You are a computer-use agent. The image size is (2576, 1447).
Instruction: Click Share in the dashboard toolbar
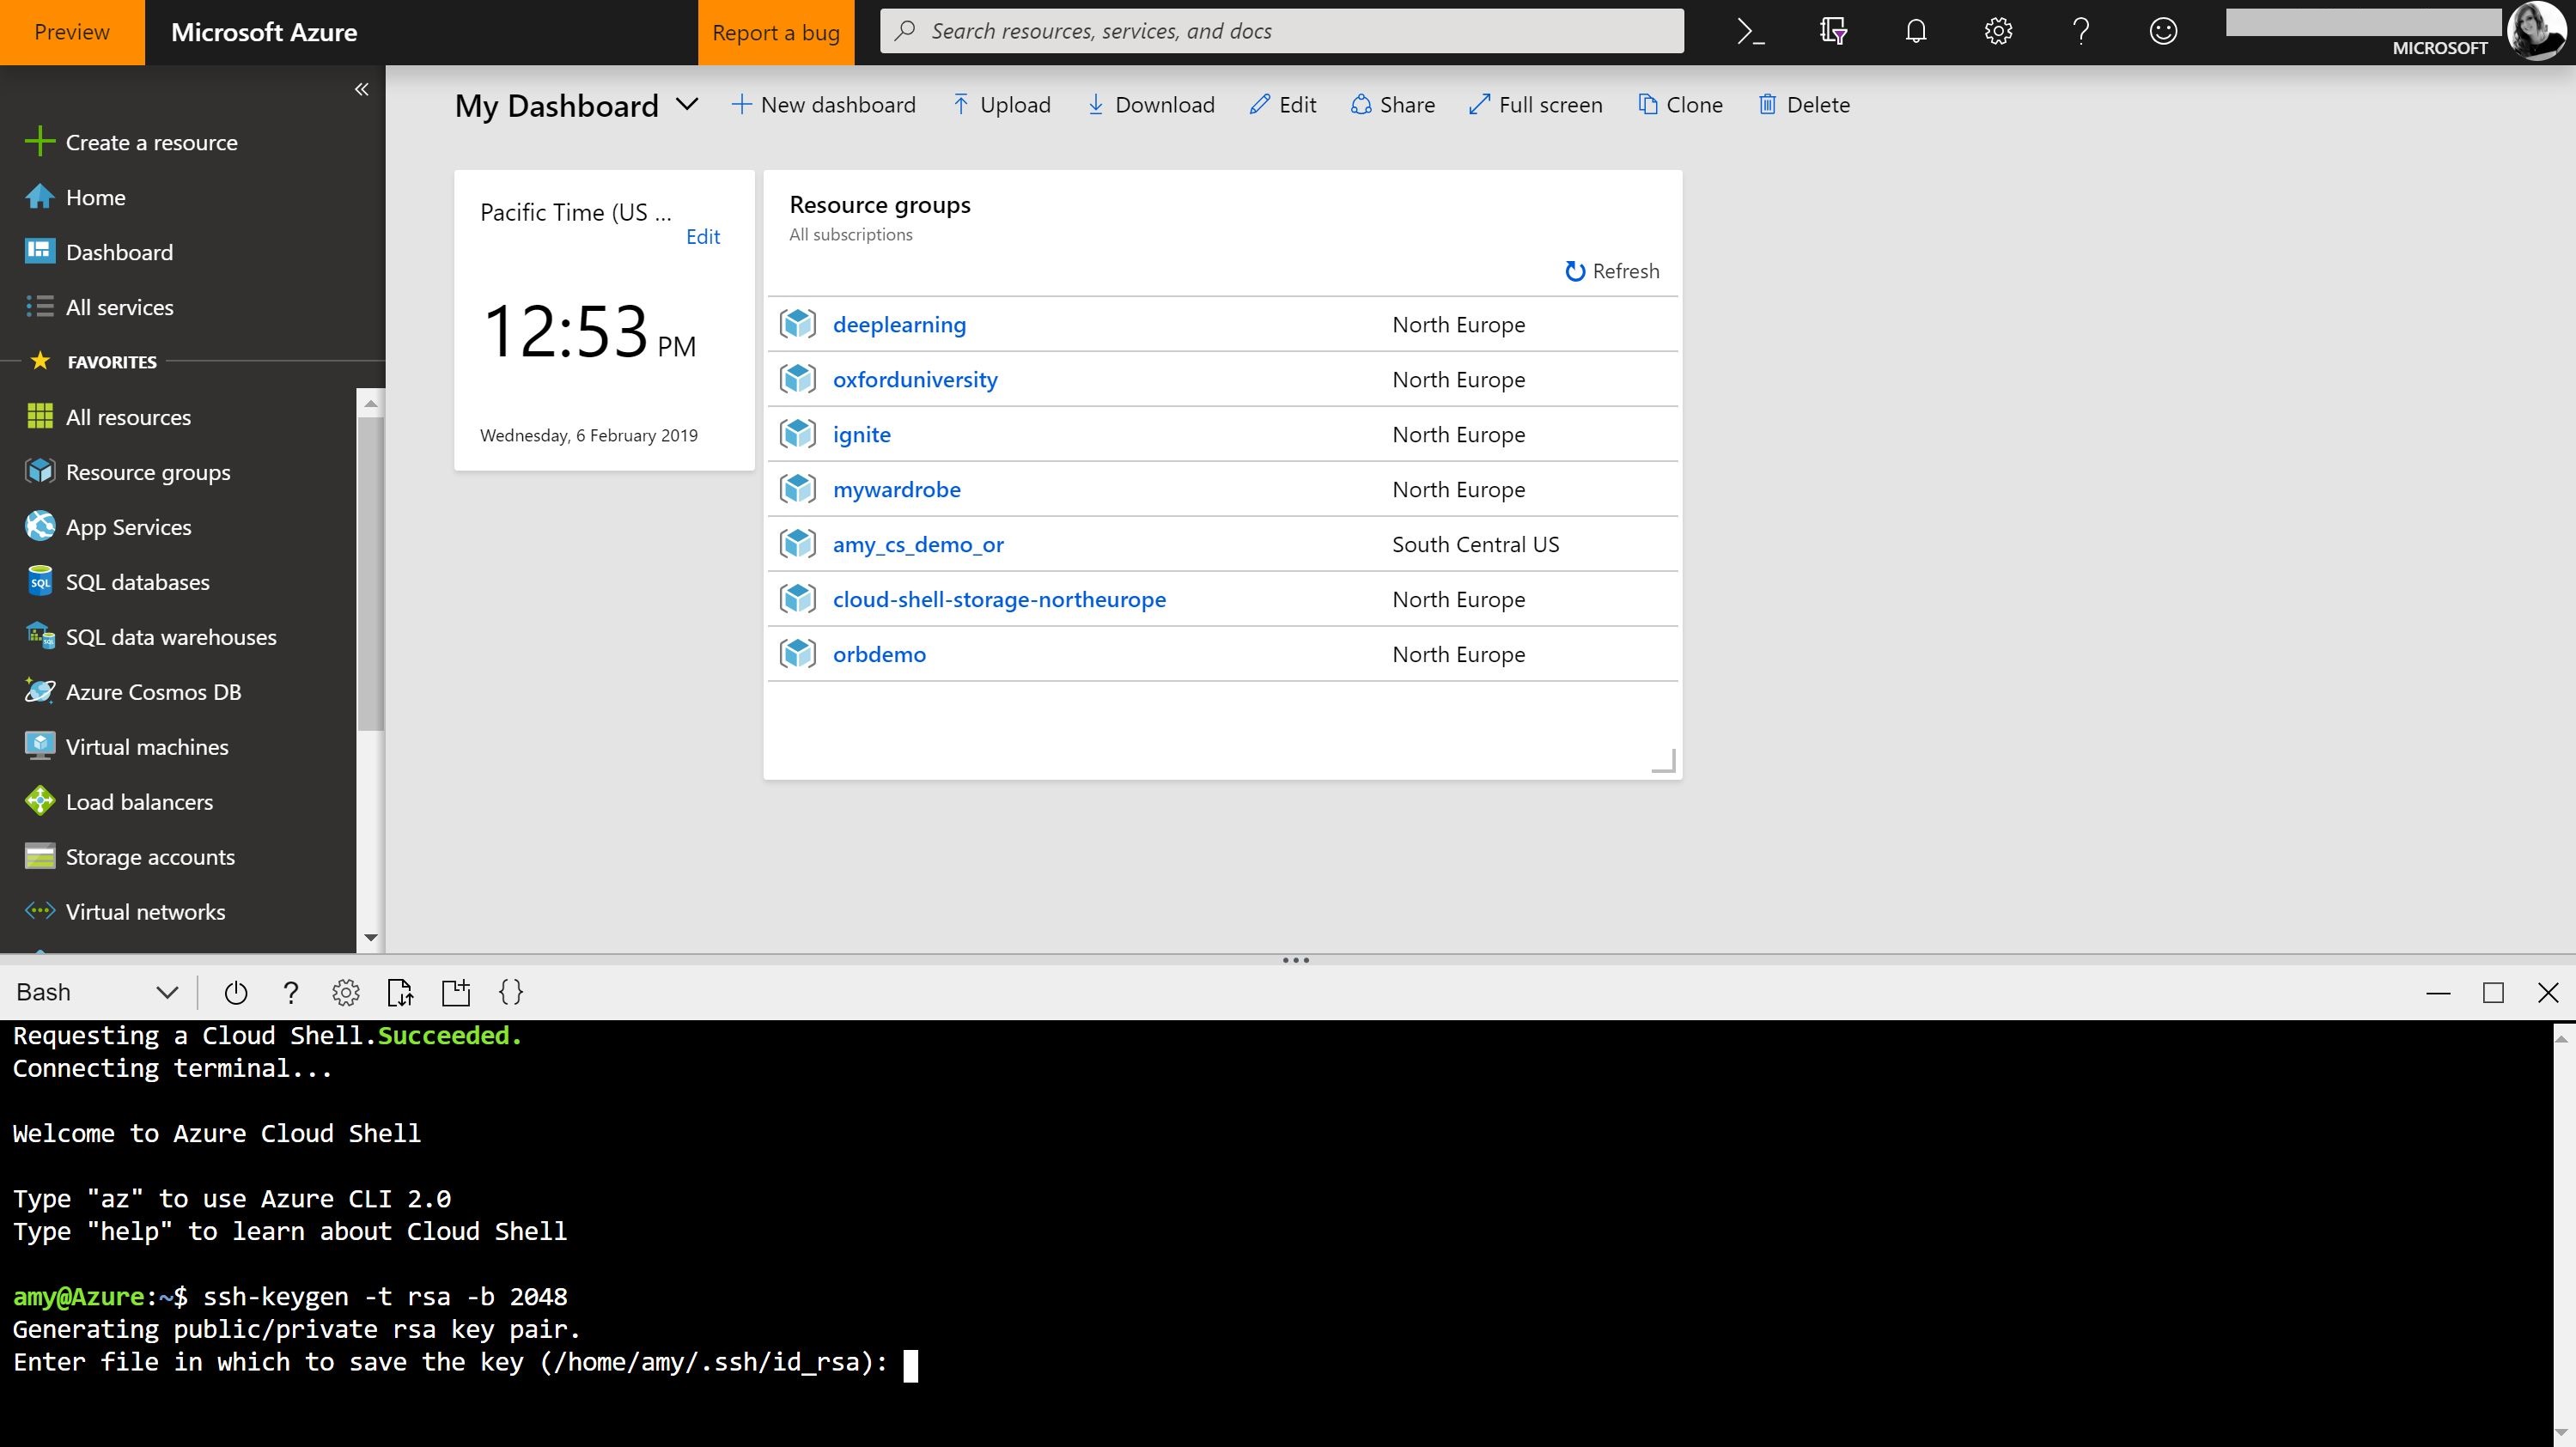coord(1392,105)
